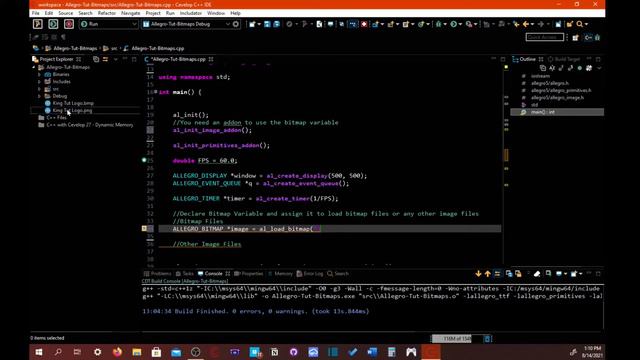Select the Allegro-Tut-Bitmaps.cpp editor tab
Screen dimensions: 640x360
[x=178, y=59]
